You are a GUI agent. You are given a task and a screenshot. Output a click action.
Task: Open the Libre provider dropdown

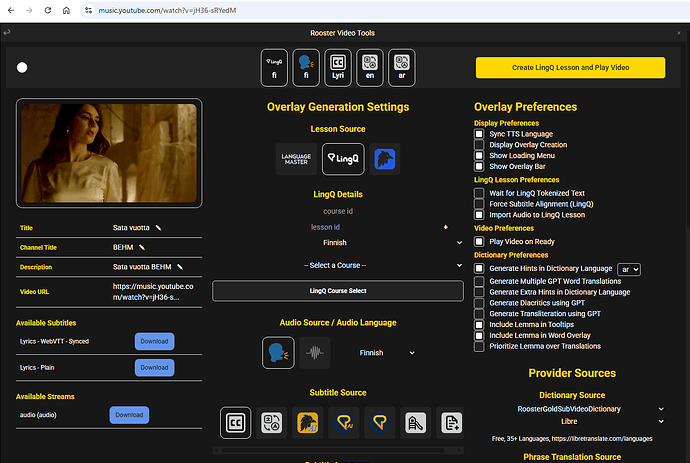[x=572, y=421]
